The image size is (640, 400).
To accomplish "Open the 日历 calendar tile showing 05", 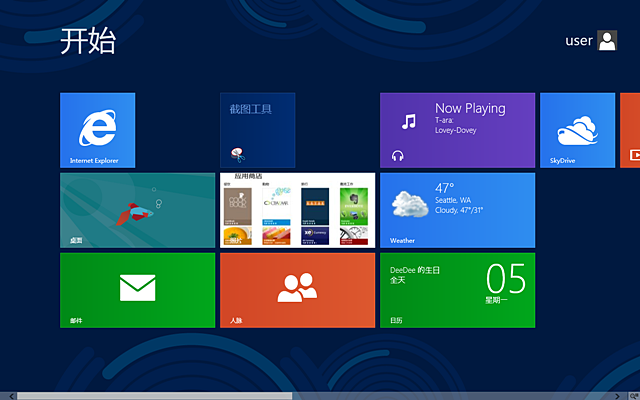I will [458, 290].
